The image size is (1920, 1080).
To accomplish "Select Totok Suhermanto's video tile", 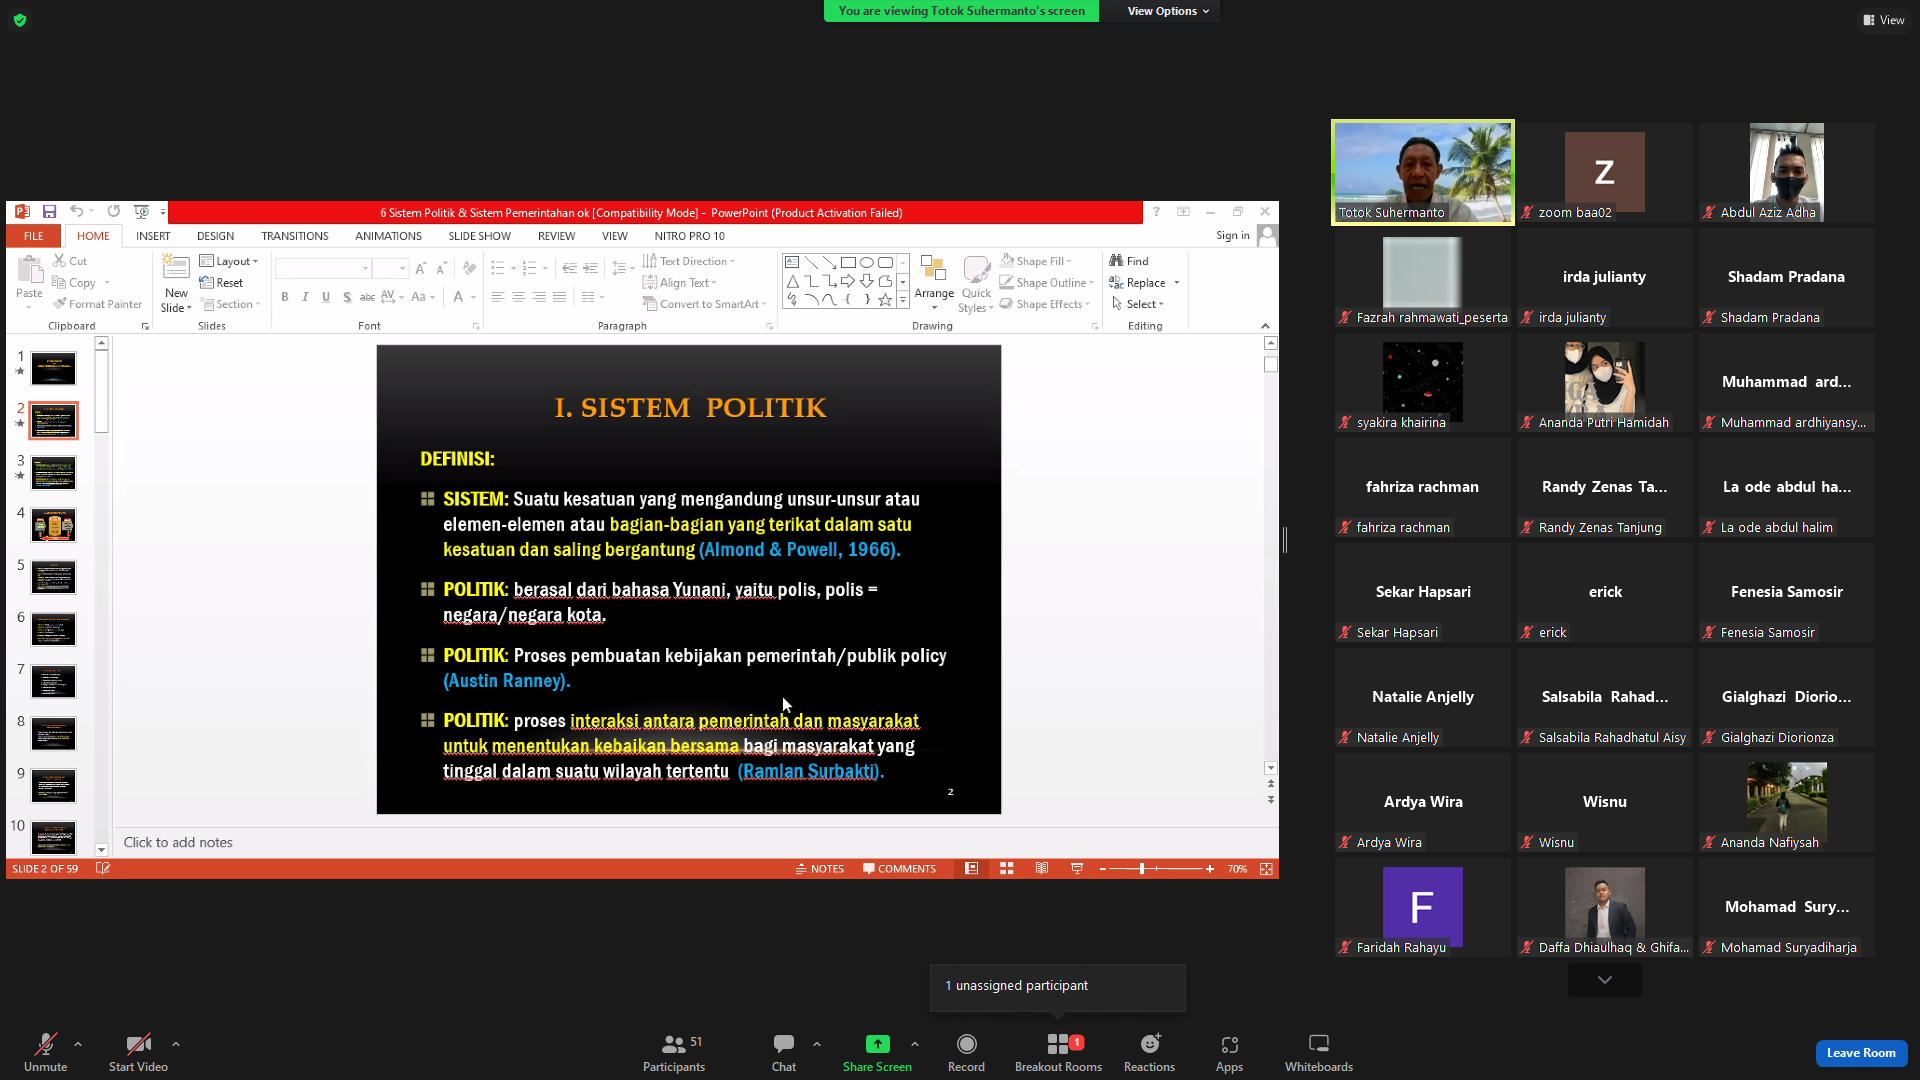I will click(1422, 172).
